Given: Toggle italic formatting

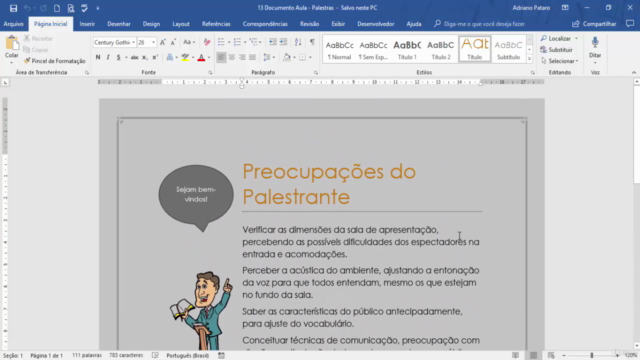Looking at the screenshot, I should click(108, 58).
